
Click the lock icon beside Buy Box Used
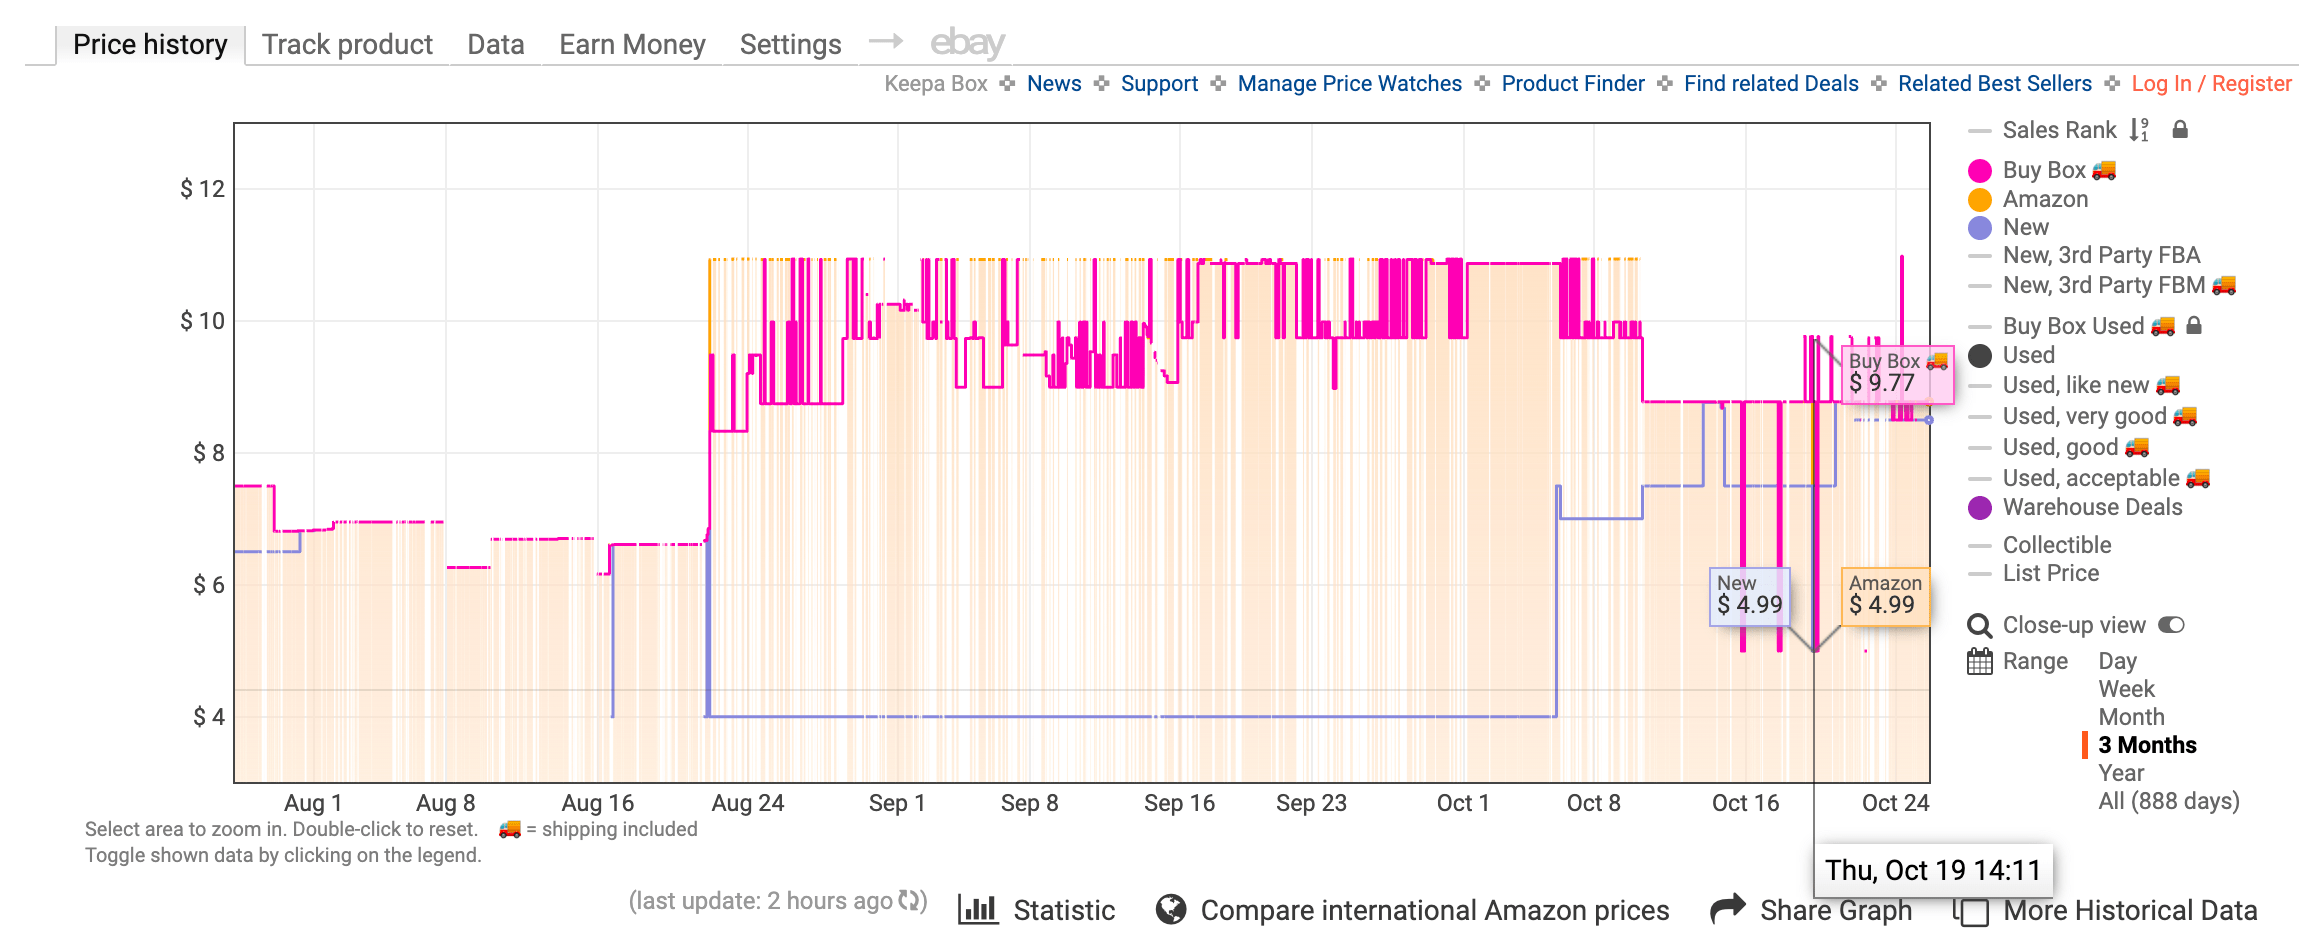point(2196,326)
